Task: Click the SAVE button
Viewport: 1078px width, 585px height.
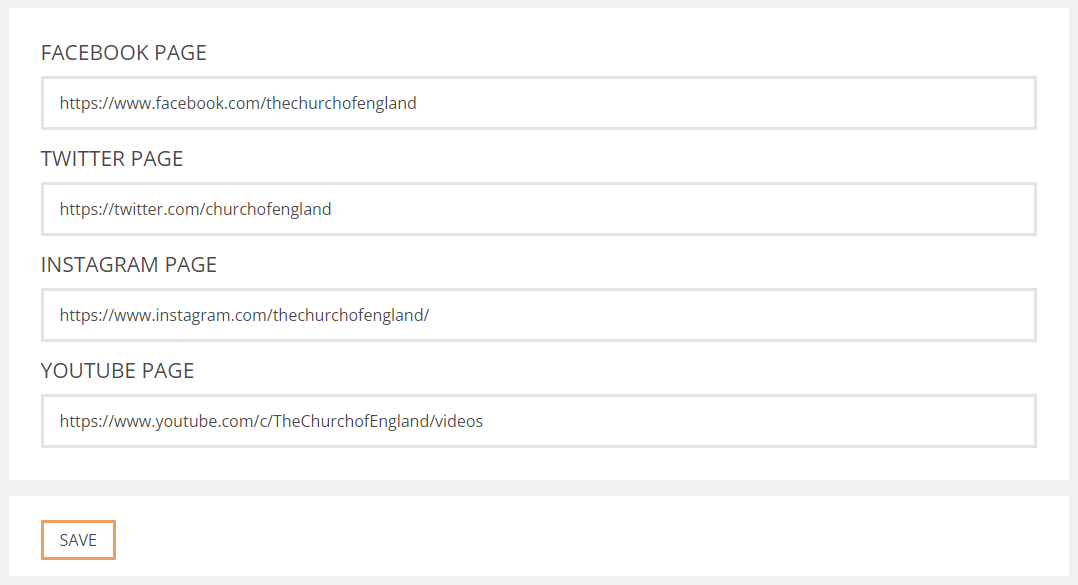Action: pos(78,540)
